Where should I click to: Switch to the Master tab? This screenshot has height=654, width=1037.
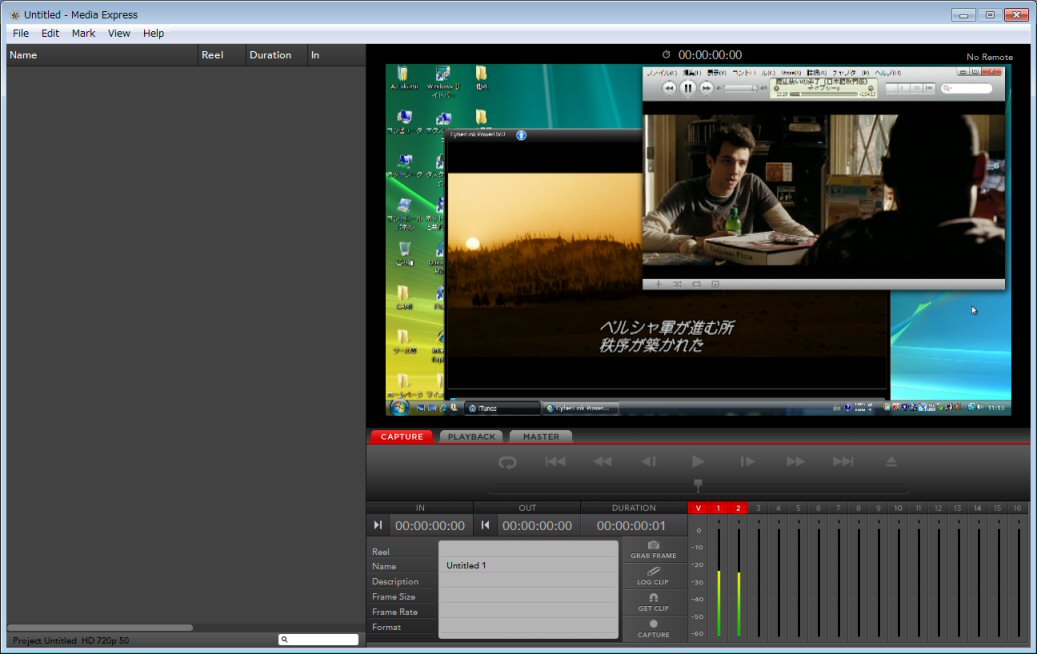click(x=541, y=436)
